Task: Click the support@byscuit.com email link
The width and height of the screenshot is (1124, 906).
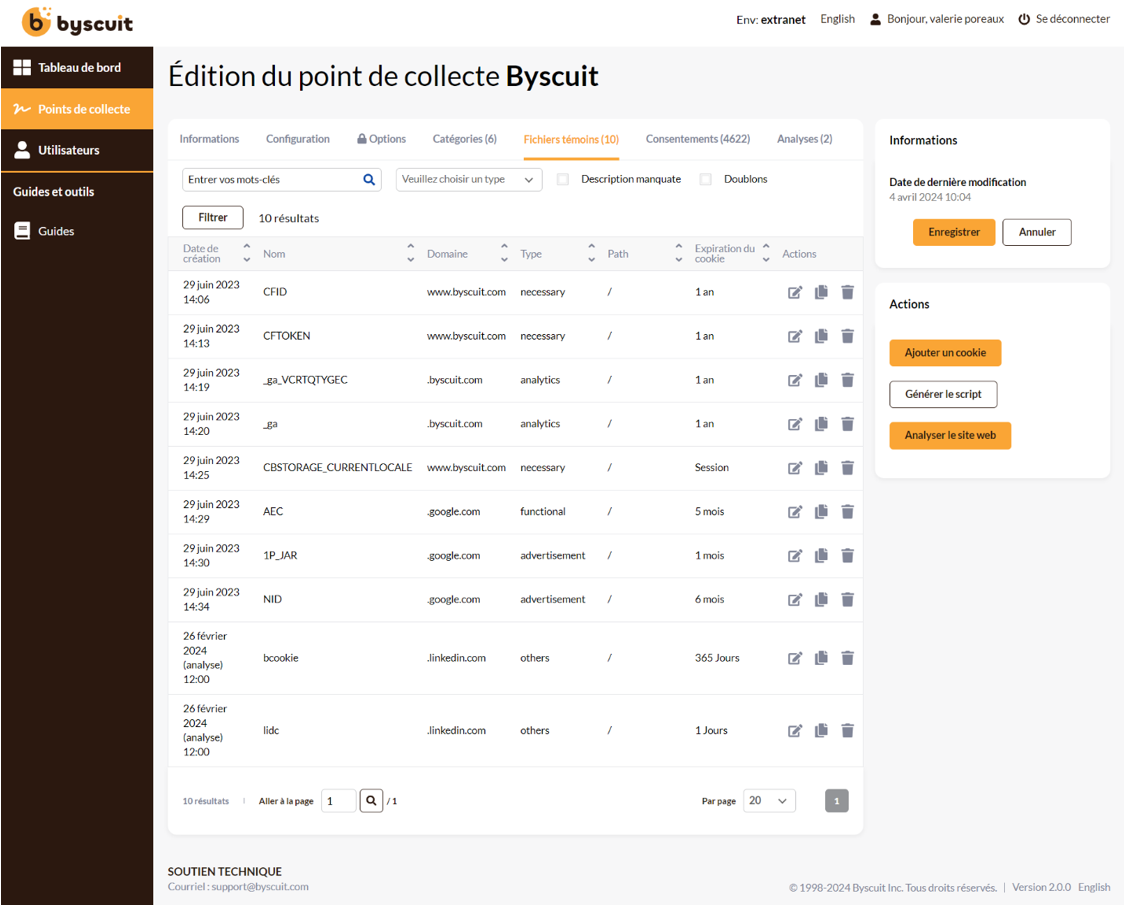Action: pyautogui.click(x=260, y=887)
